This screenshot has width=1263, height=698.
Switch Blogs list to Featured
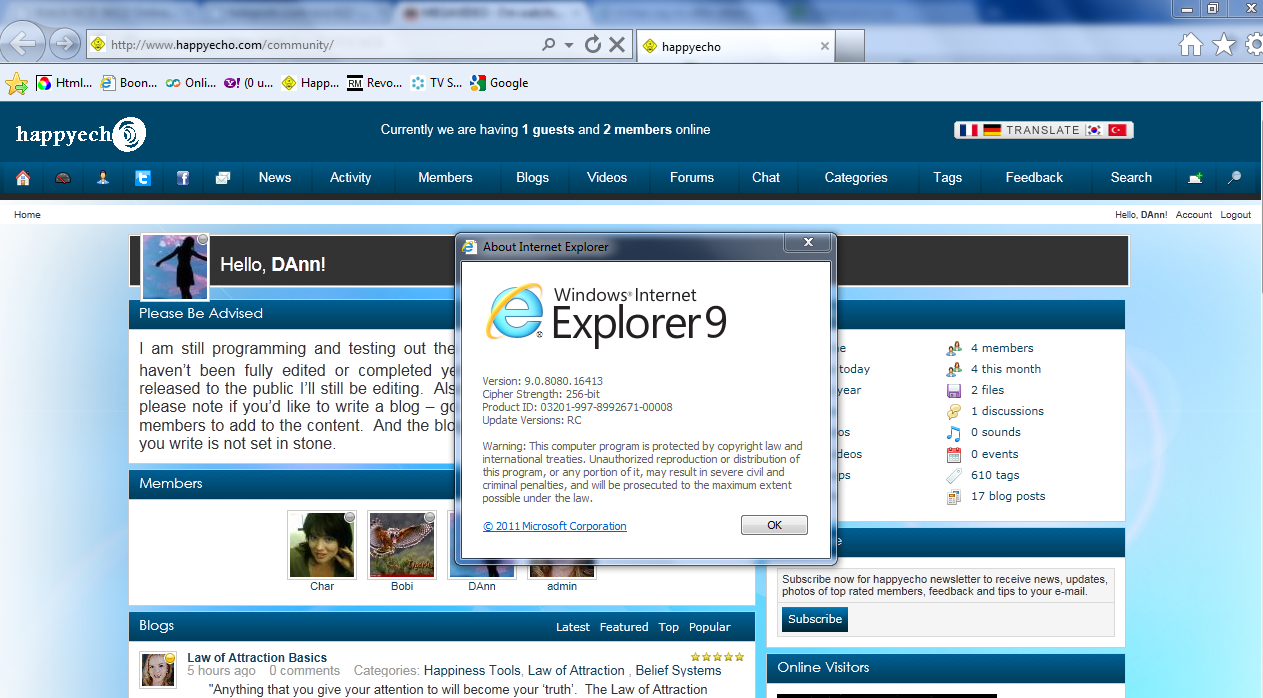[624, 627]
